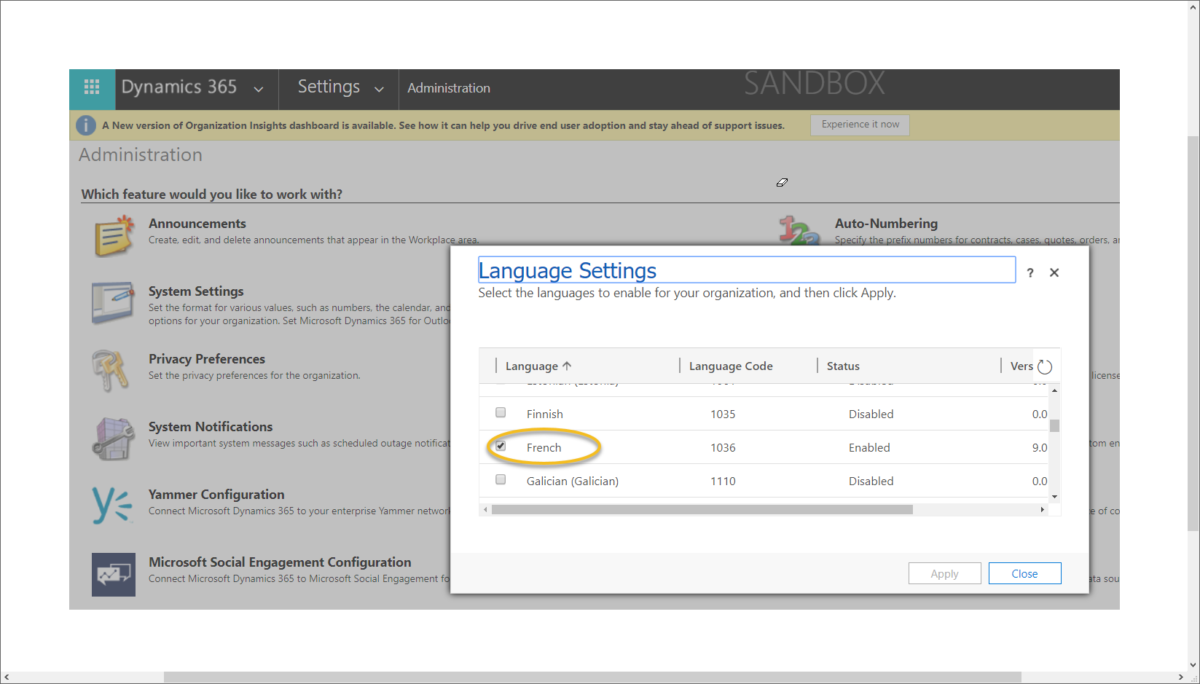Check the Finnish language checkbox
Image resolution: width=1200 pixels, height=684 pixels.
tap(501, 412)
